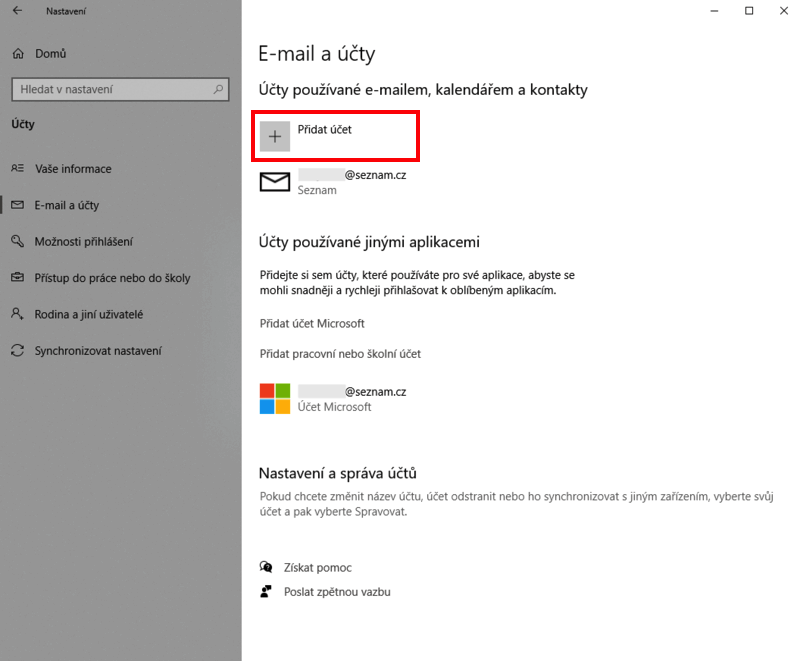Click the Microsoft logo account icon

point(275,399)
